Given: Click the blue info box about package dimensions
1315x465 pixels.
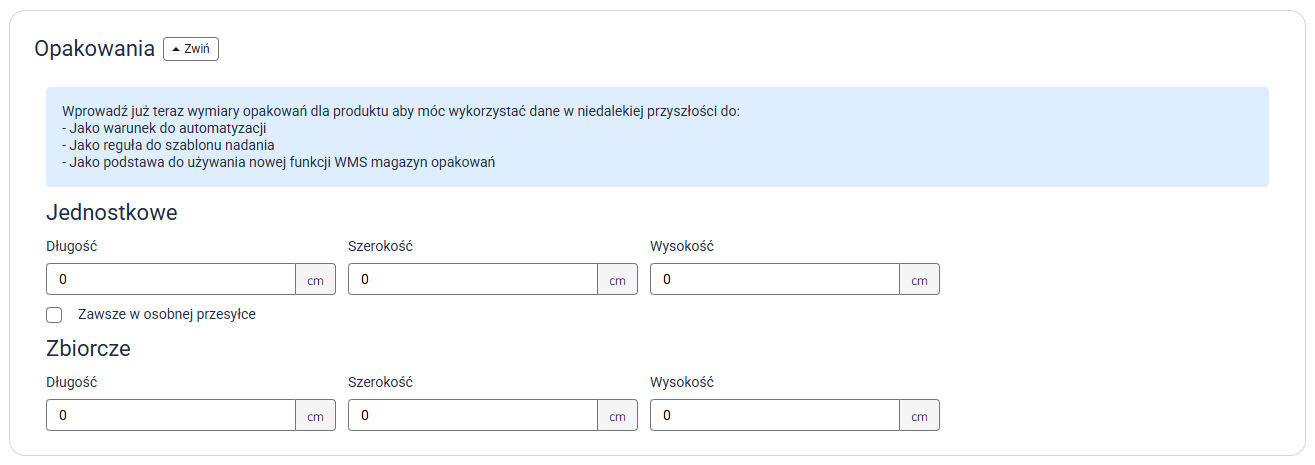Looking at the screenshot, I should point(656,136).
